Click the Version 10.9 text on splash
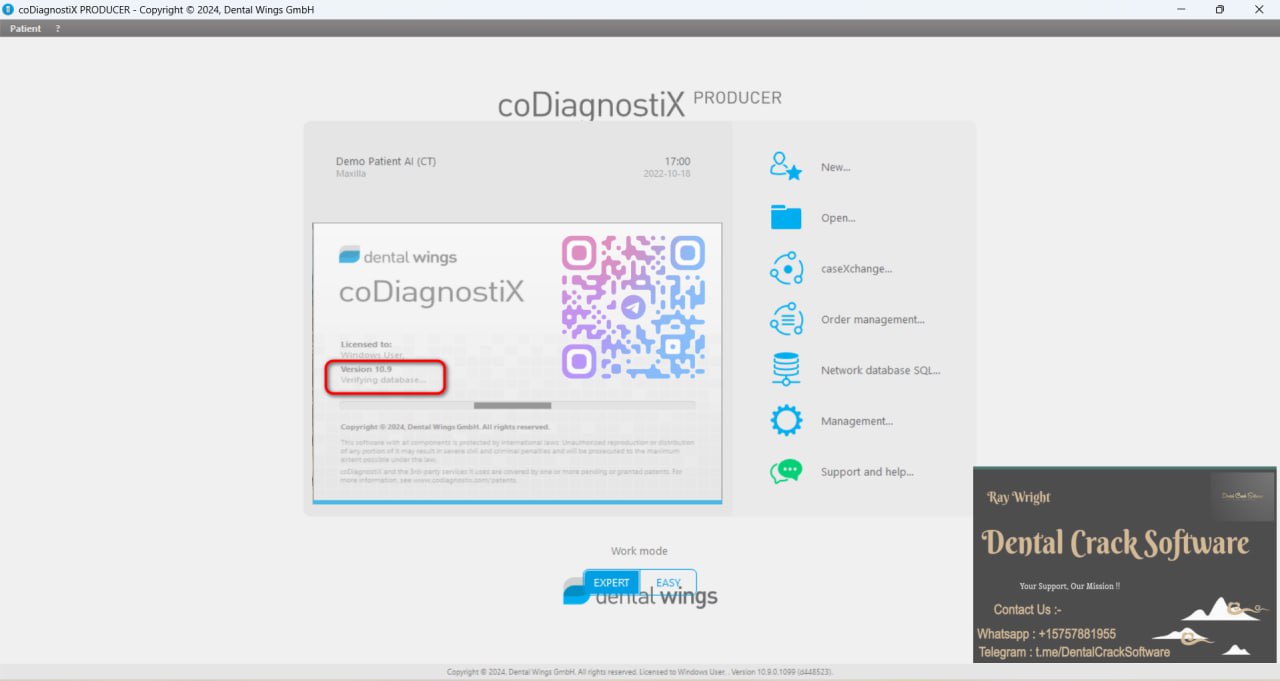 click(366, 369)
